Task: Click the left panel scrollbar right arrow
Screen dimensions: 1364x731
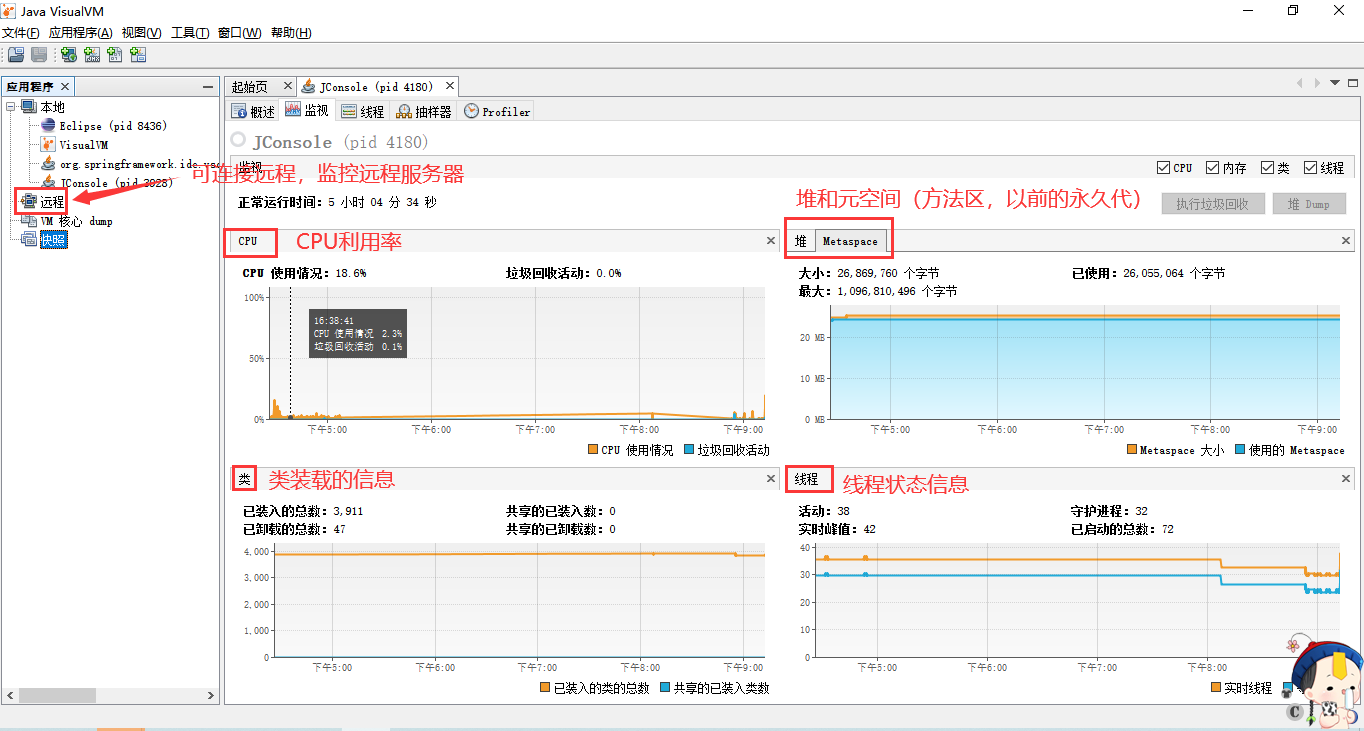Action: (209, 694)
